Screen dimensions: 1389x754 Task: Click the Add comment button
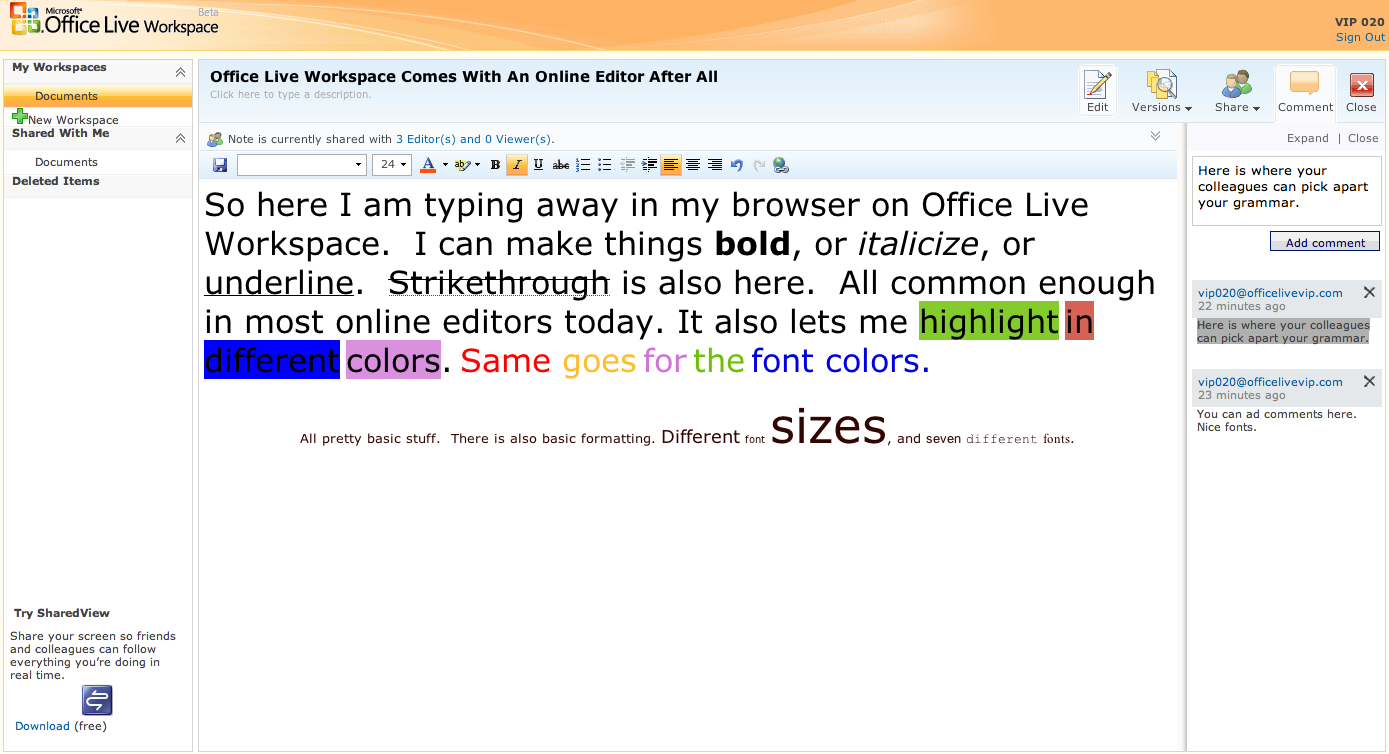tap(1325, 242)
